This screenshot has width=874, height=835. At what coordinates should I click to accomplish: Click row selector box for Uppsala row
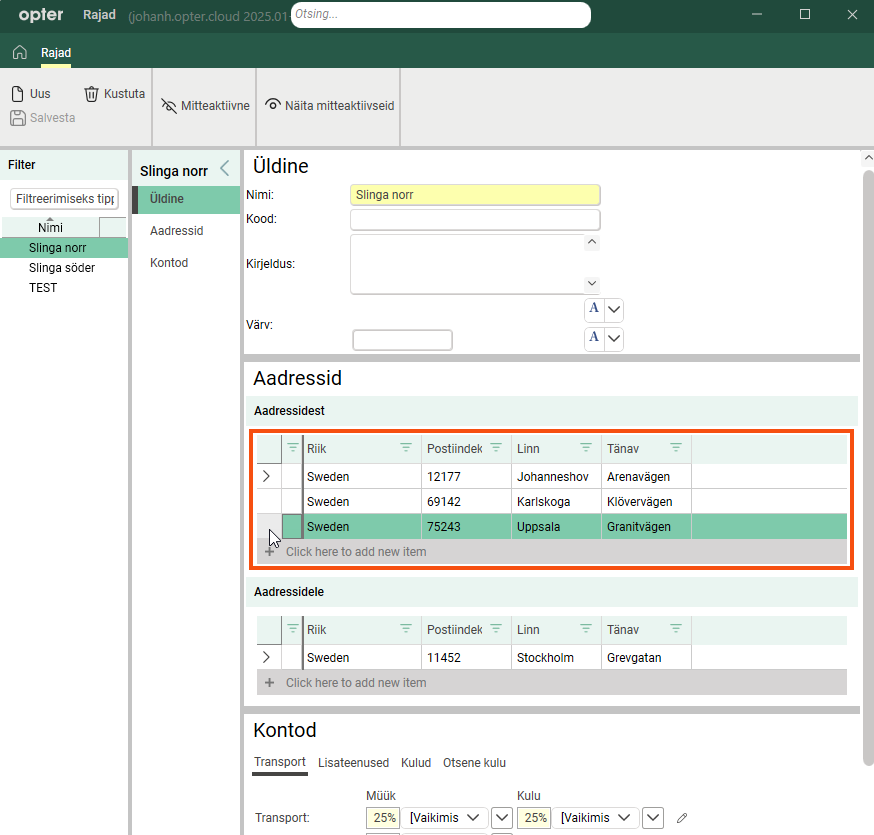[x=292, y=527]
